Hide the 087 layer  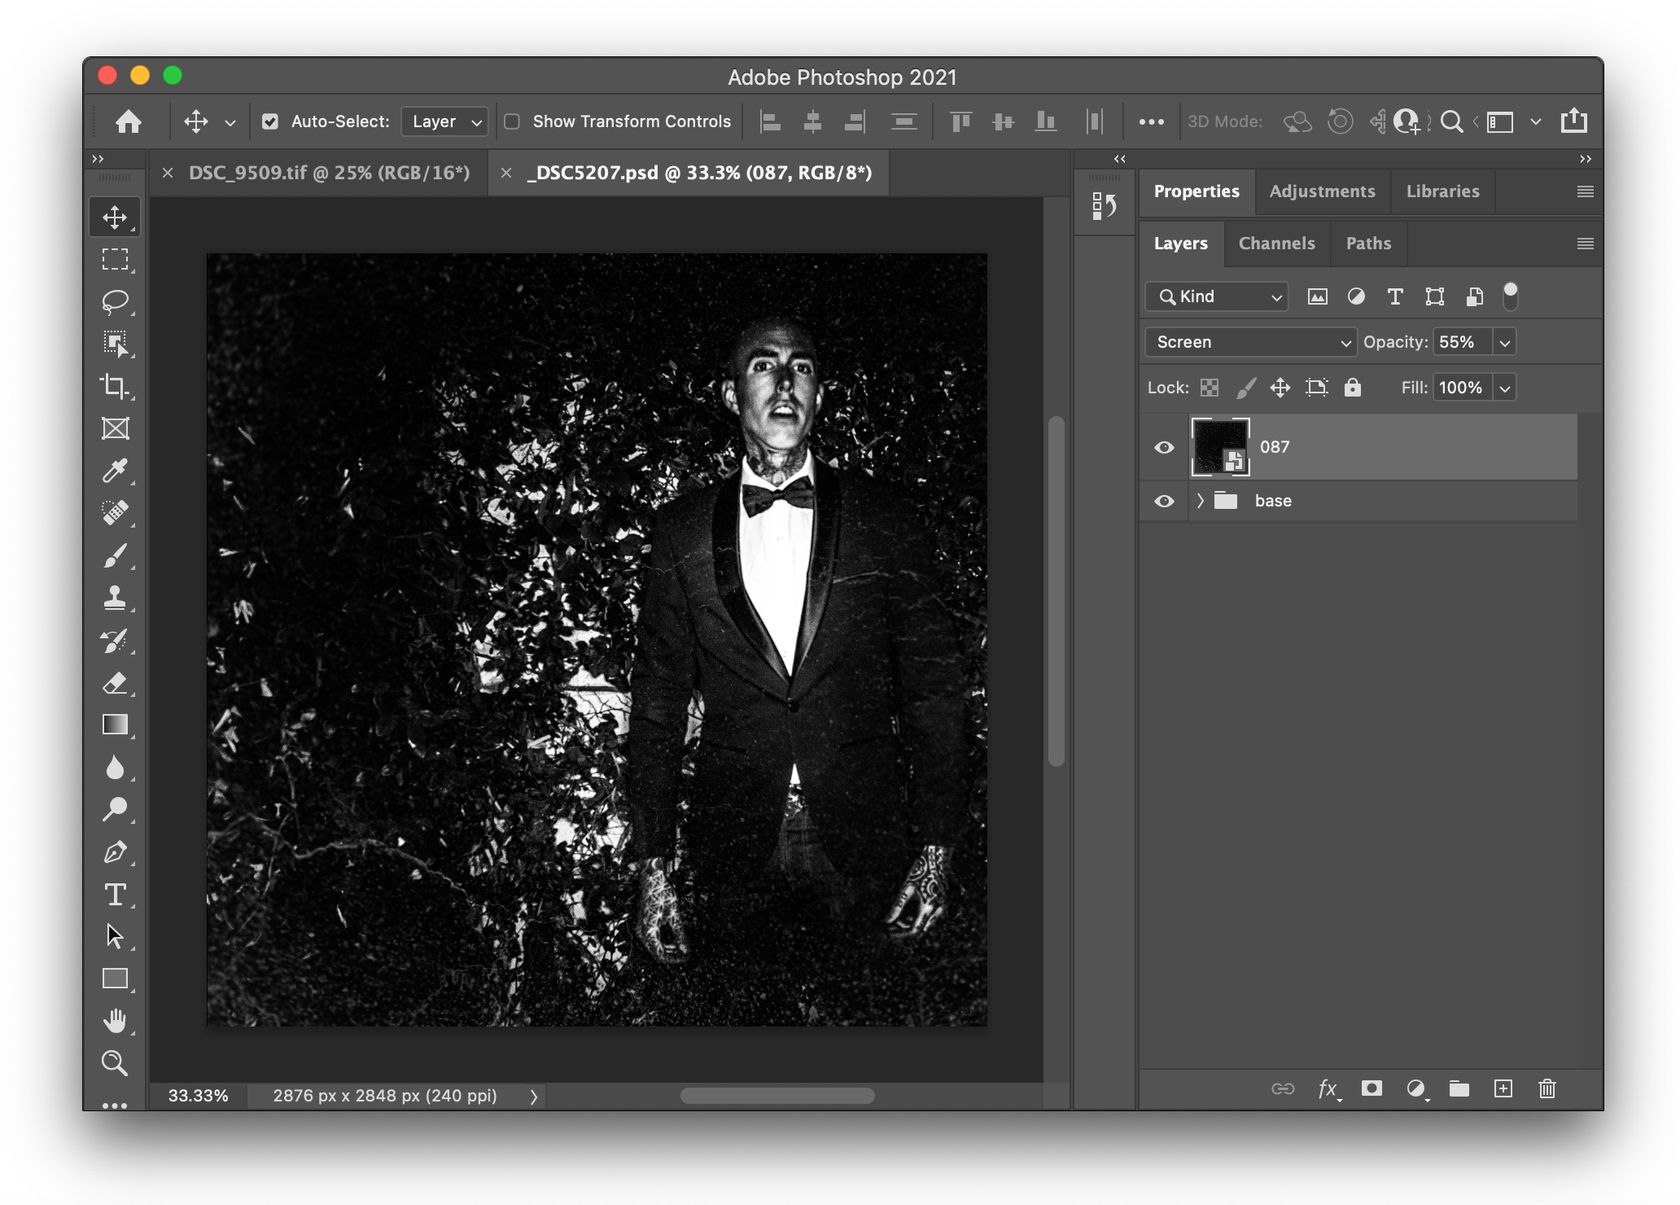(1164, 448)
